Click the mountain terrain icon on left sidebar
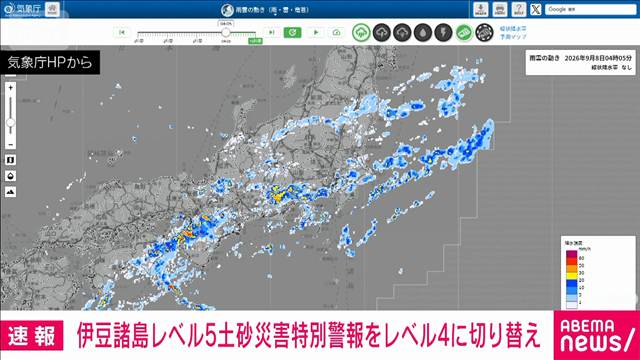The width and height of the screenshot is (640, 360). point(11,191)
